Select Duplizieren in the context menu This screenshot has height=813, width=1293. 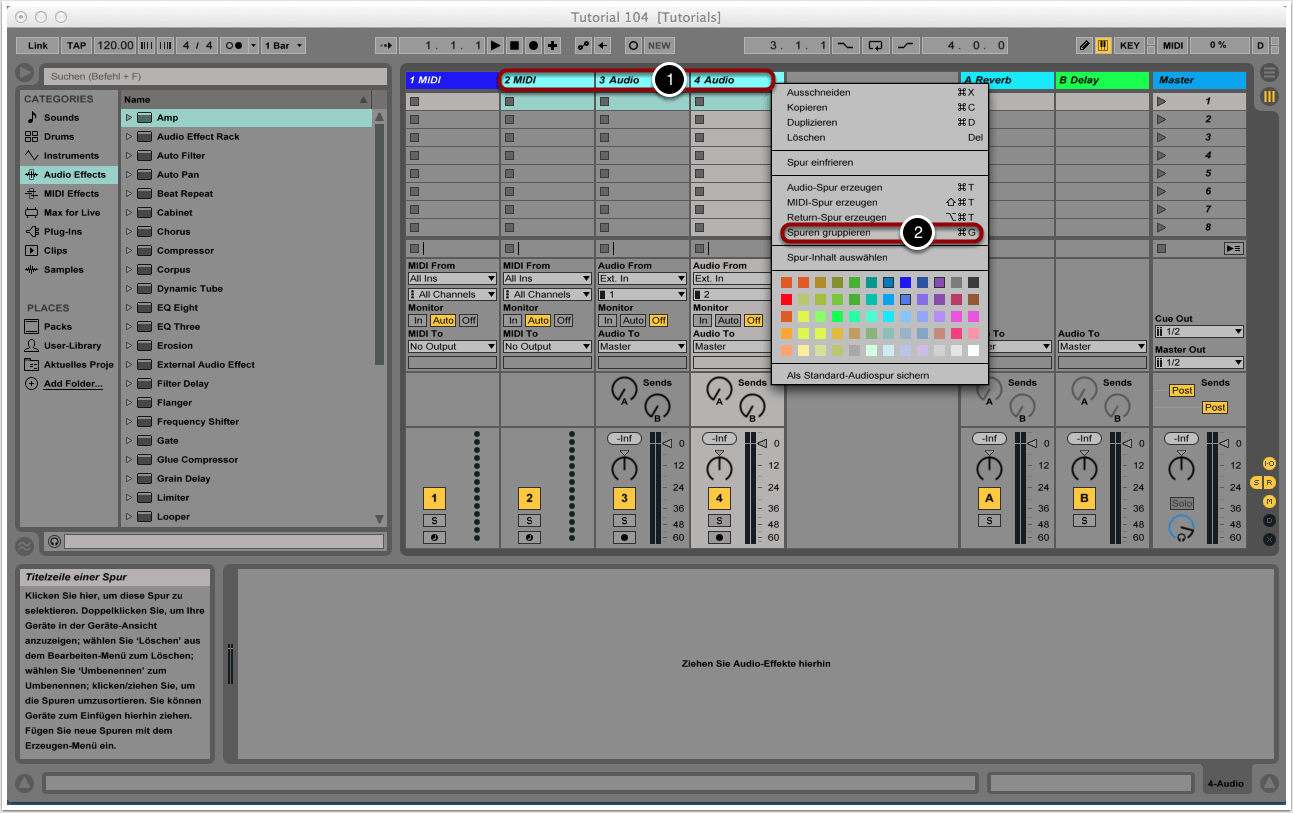click(812, 122)
